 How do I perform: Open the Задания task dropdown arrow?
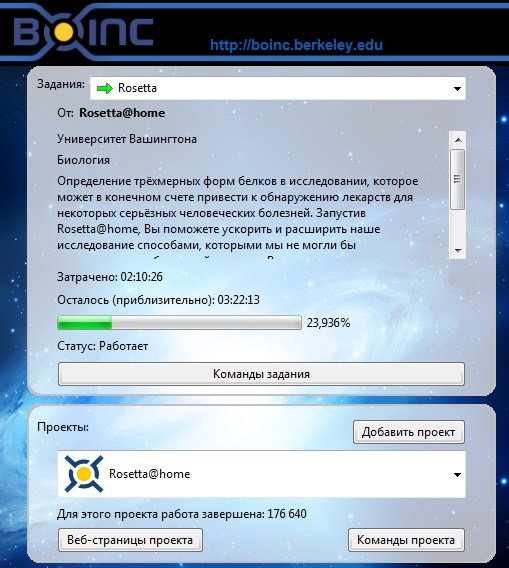[457, 88]
